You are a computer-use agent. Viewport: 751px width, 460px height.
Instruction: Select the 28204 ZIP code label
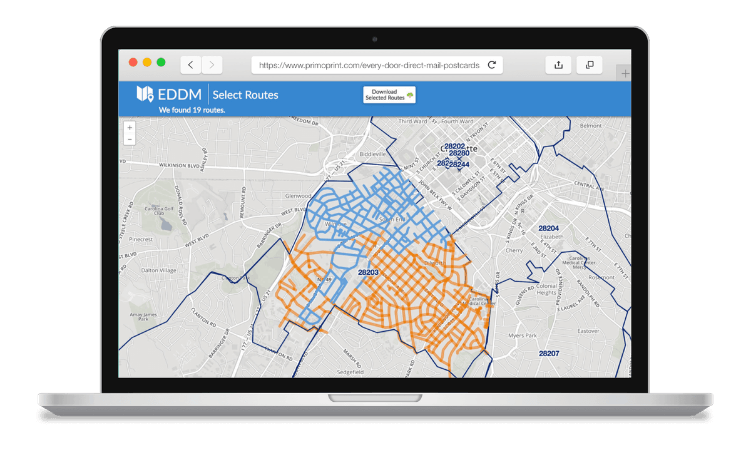coord(548,228)
